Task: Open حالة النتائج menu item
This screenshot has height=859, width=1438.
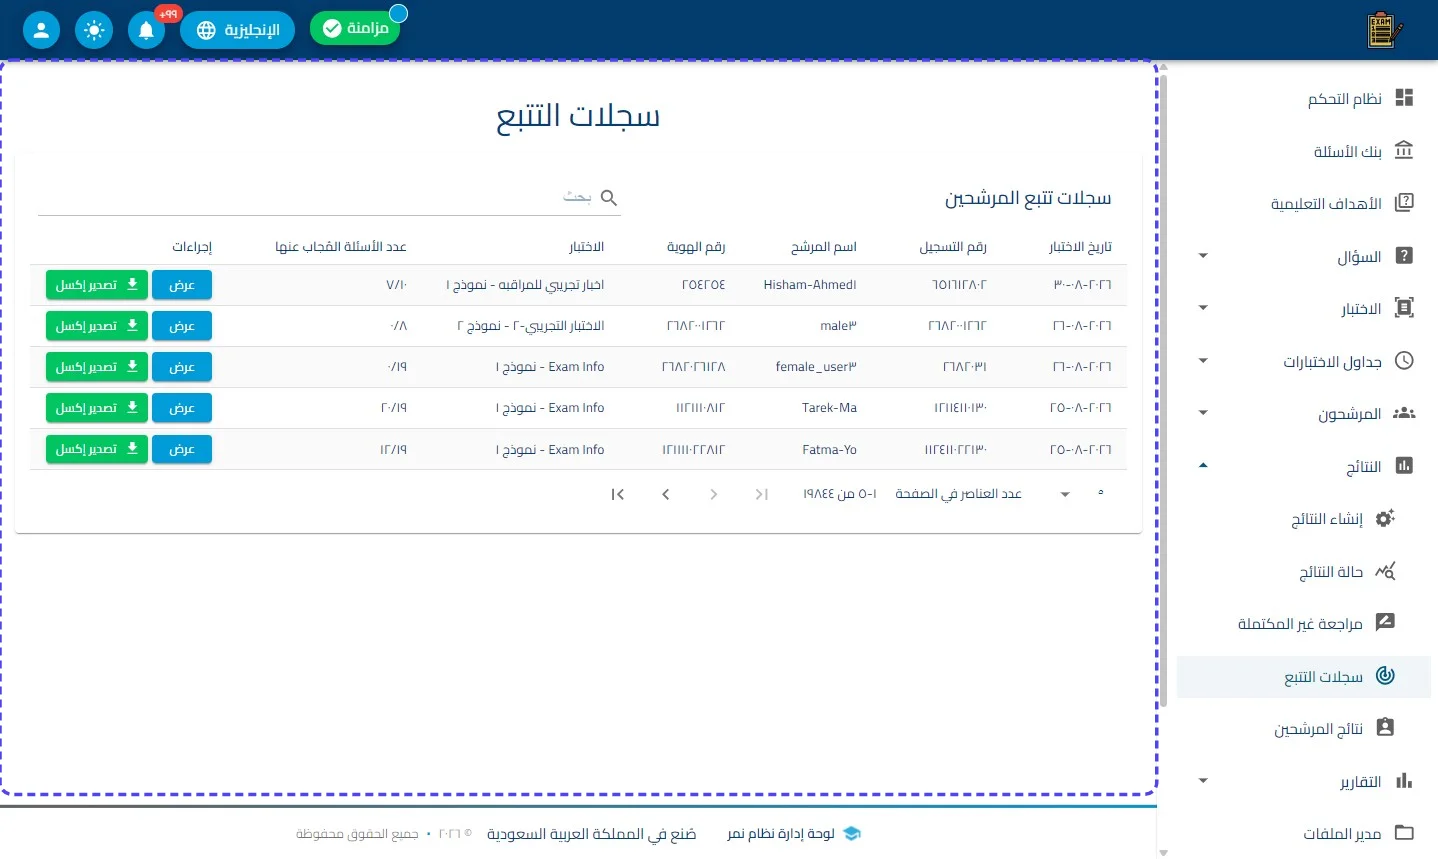Action: (1304, 571)
